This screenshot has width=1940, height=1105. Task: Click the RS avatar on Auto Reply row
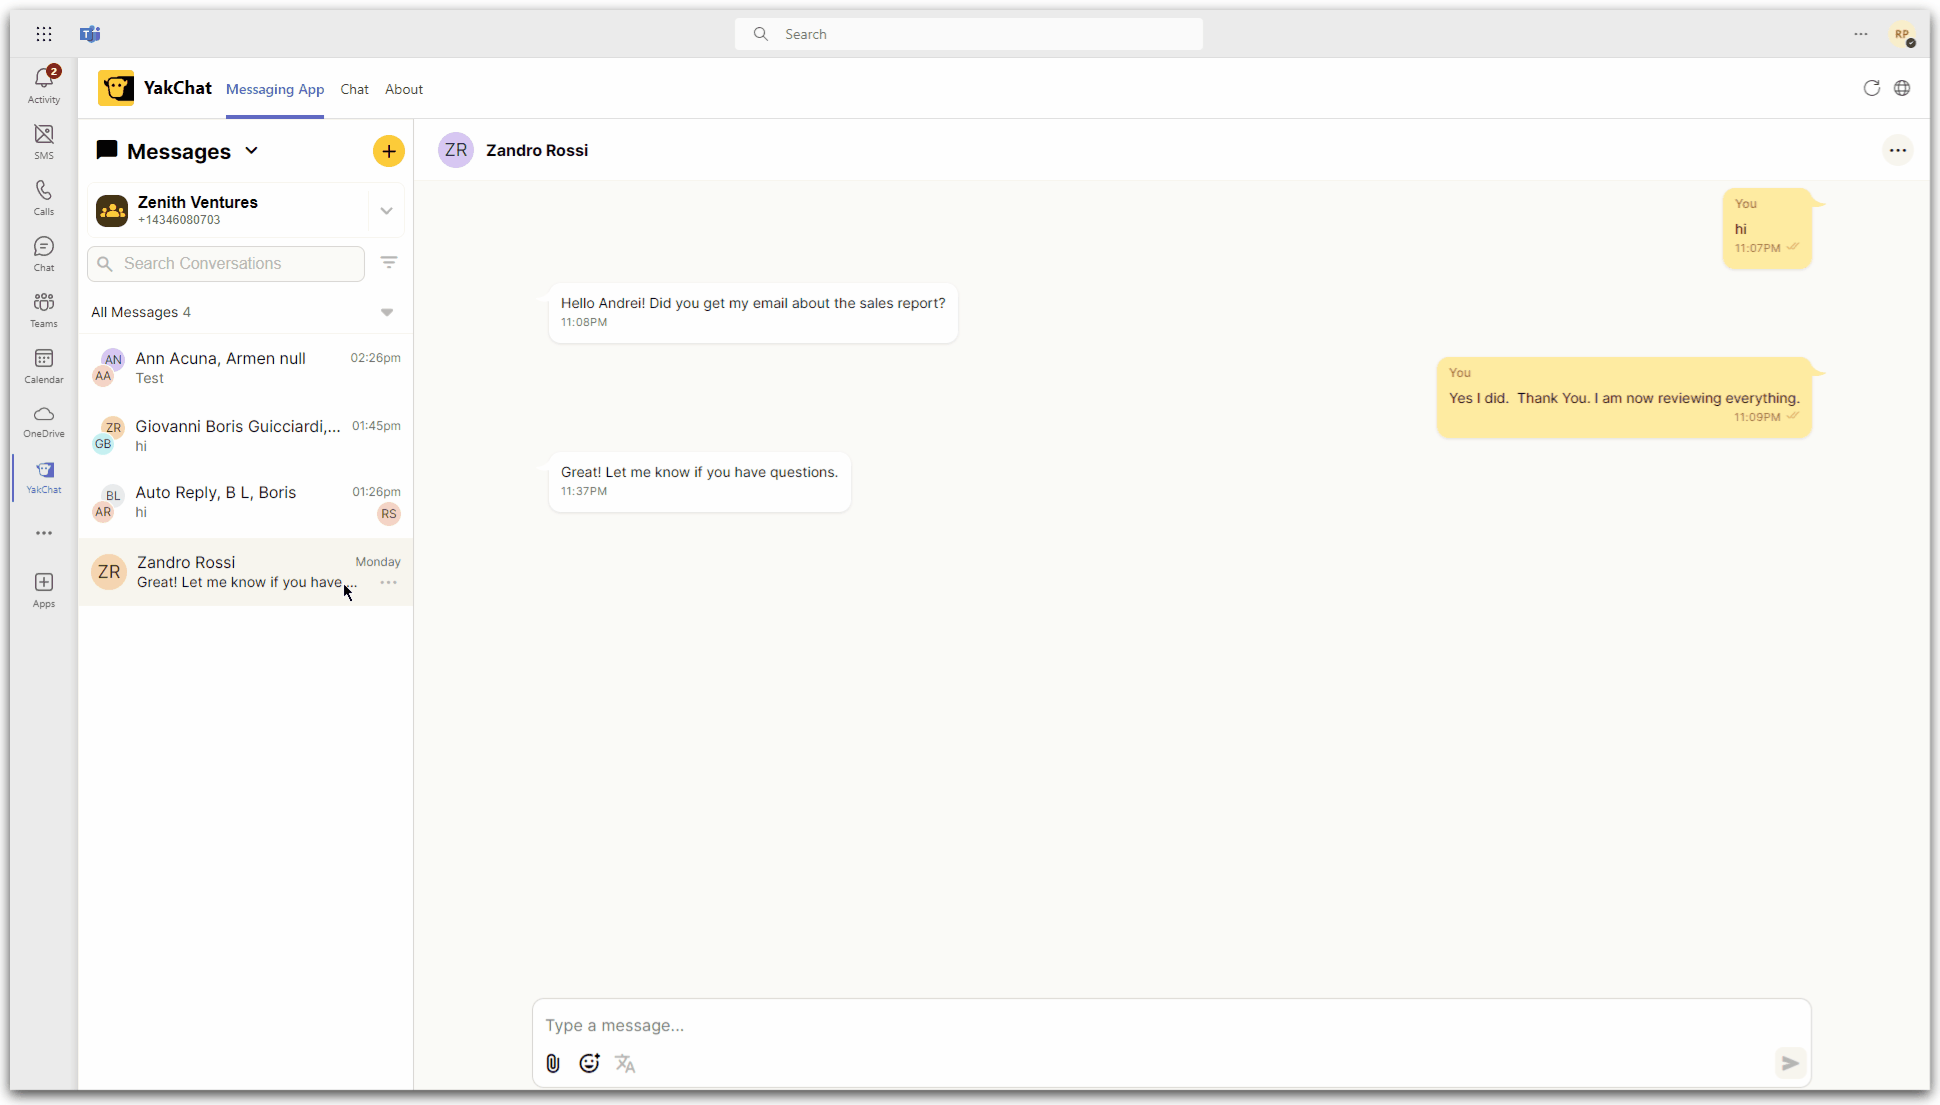coord(389,514)
